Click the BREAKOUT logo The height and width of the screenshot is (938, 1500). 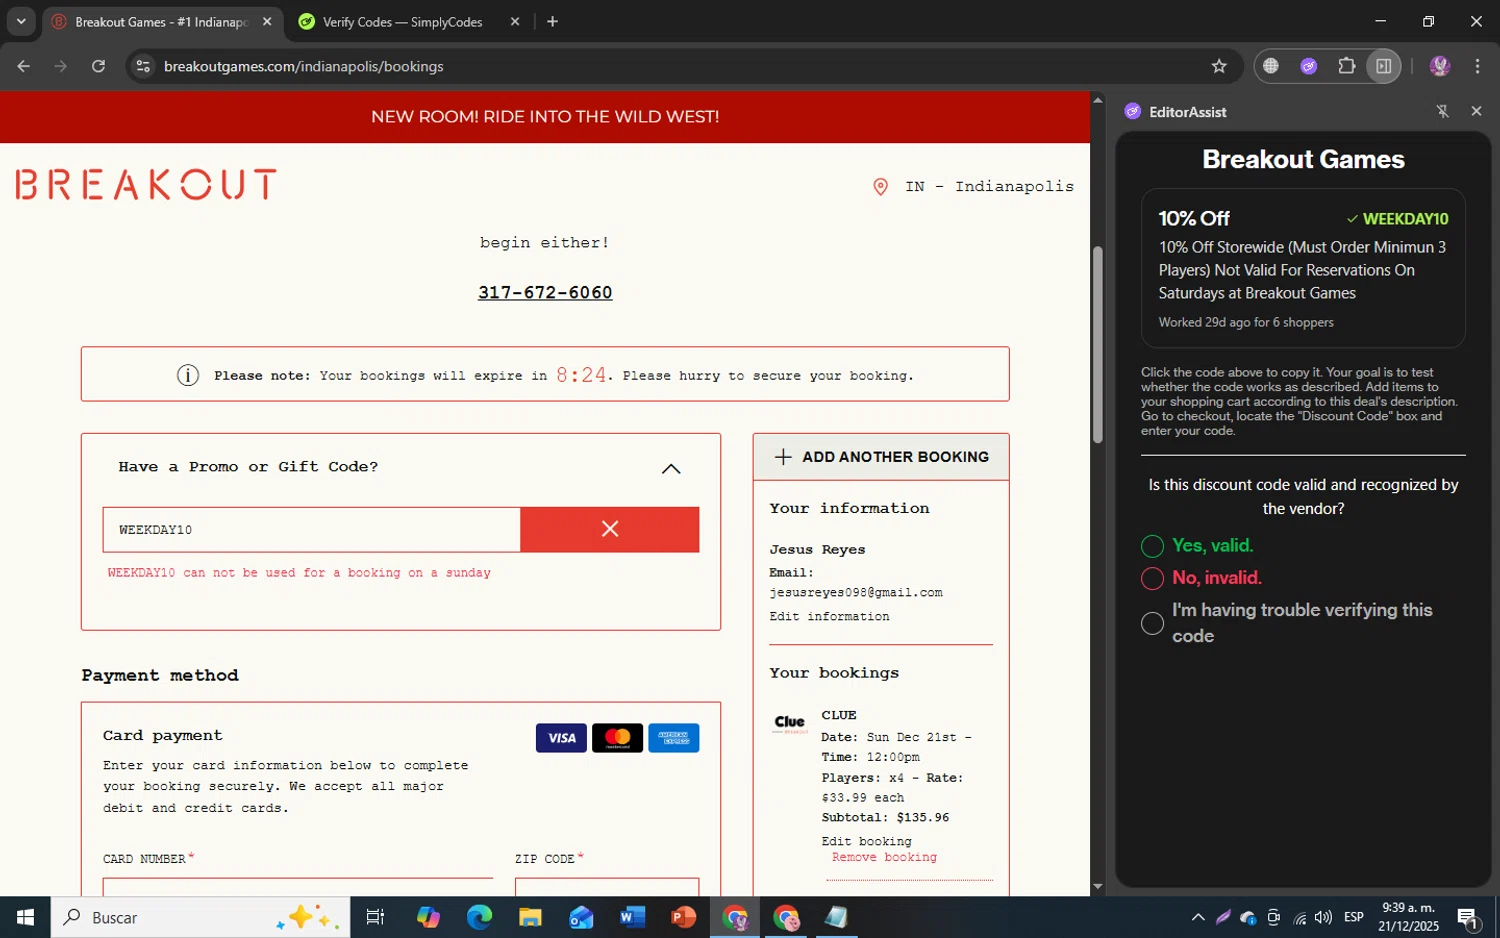[x=146, y=185]
